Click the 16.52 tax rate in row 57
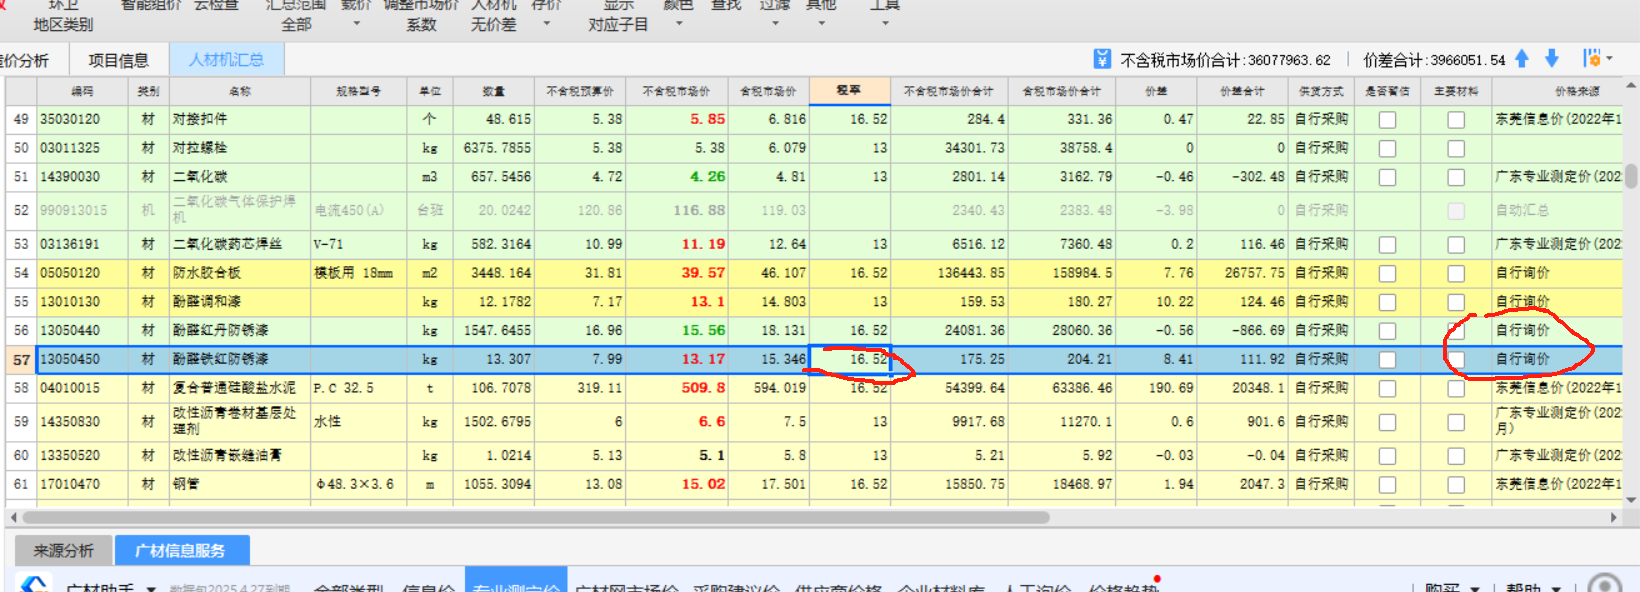1640x592 pixels. coord(849,359)
